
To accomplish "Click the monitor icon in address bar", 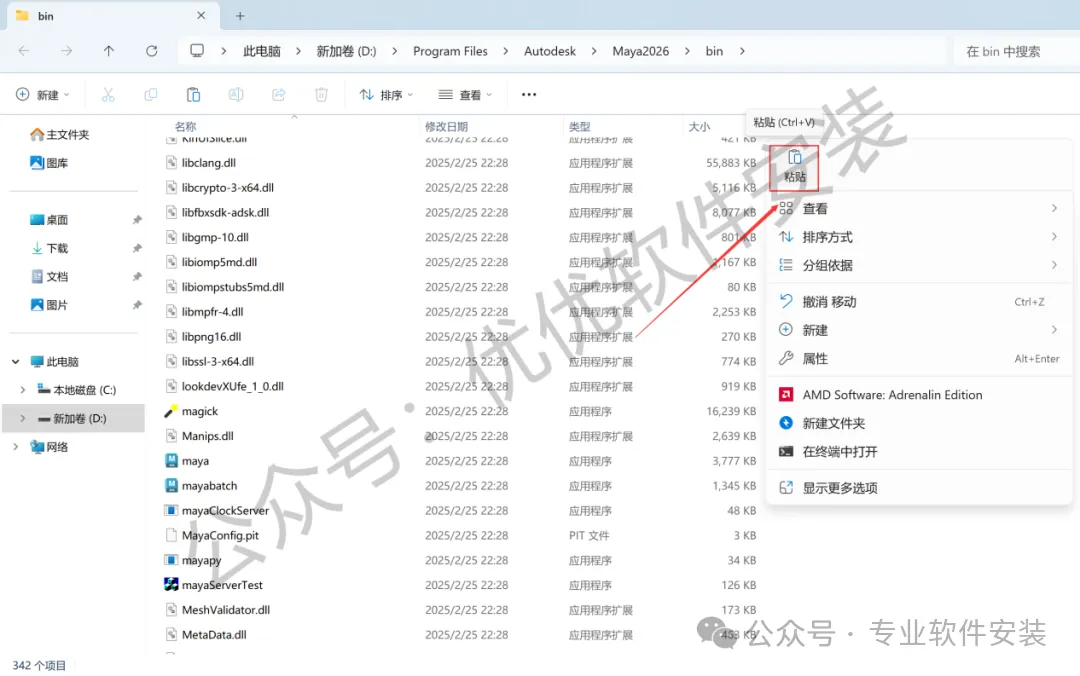I will click(x=197, y=51).
